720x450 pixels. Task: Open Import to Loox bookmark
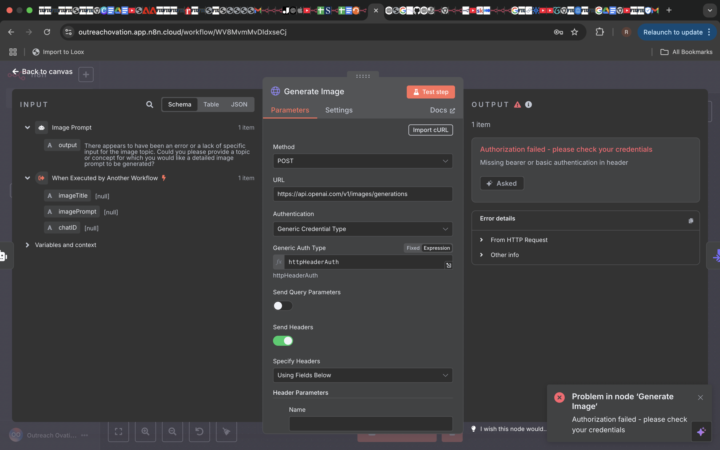[x=58, y=52]
